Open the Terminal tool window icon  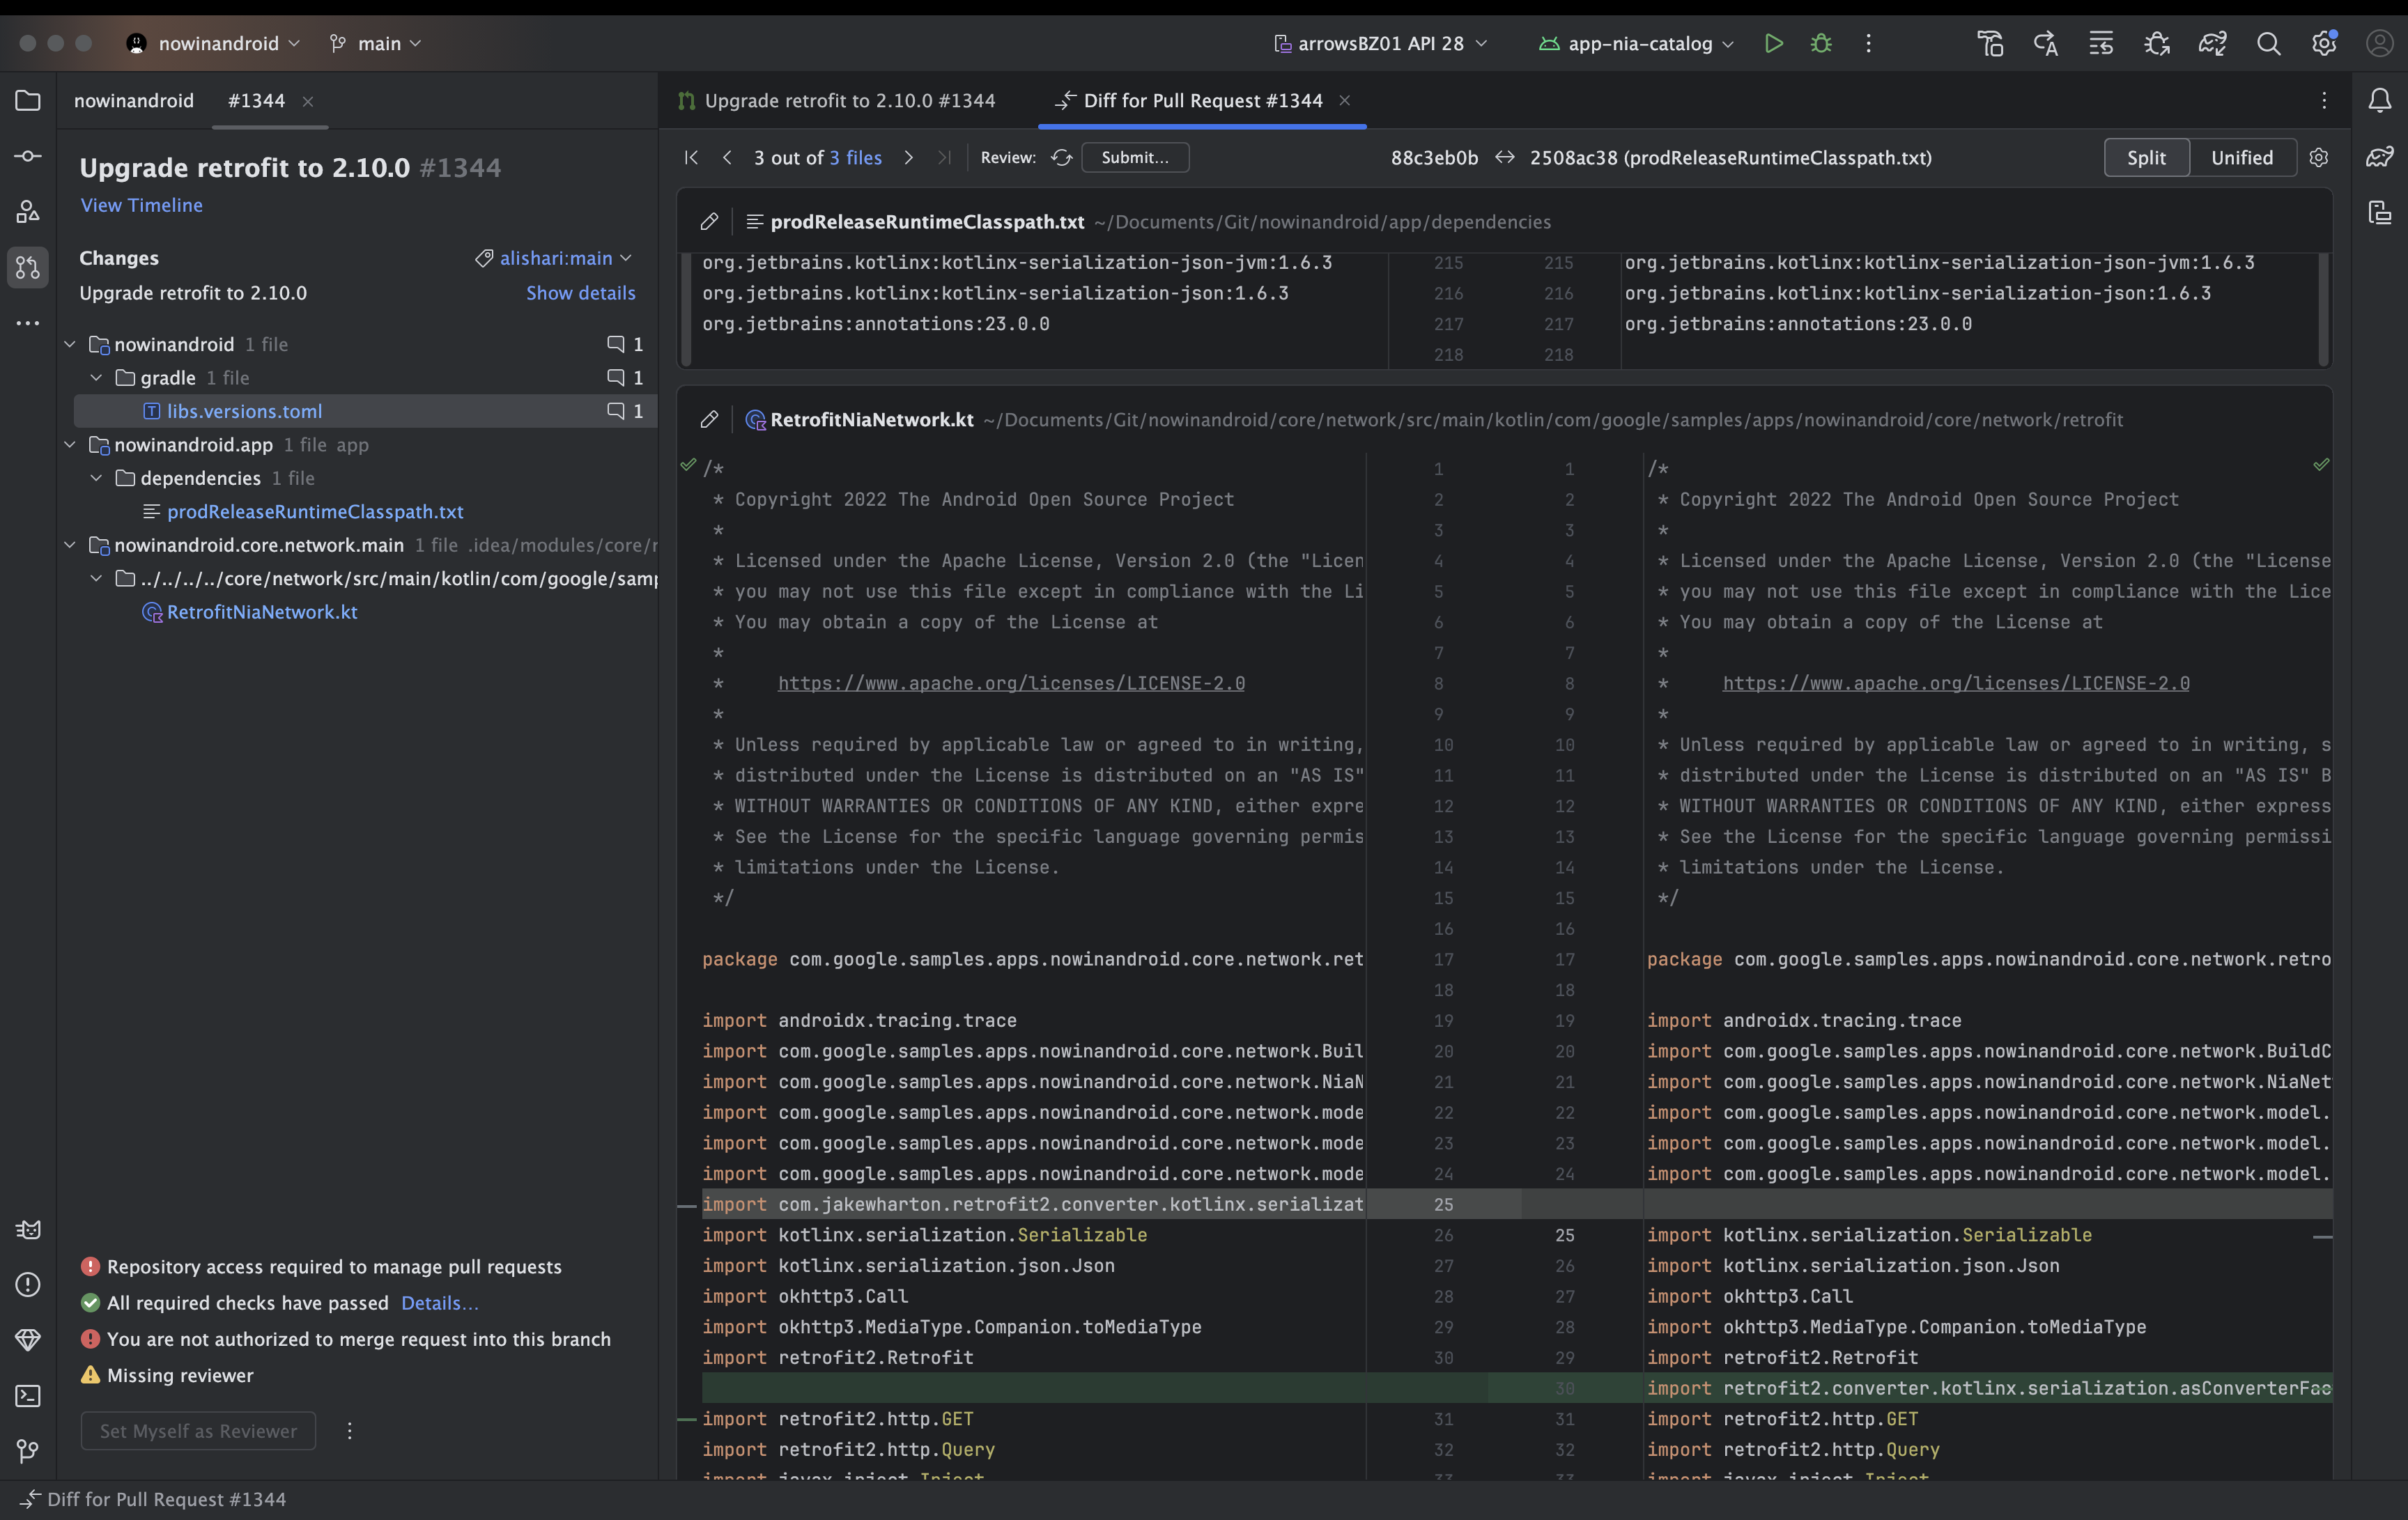pyautogui.click(x=28, y=1395)
